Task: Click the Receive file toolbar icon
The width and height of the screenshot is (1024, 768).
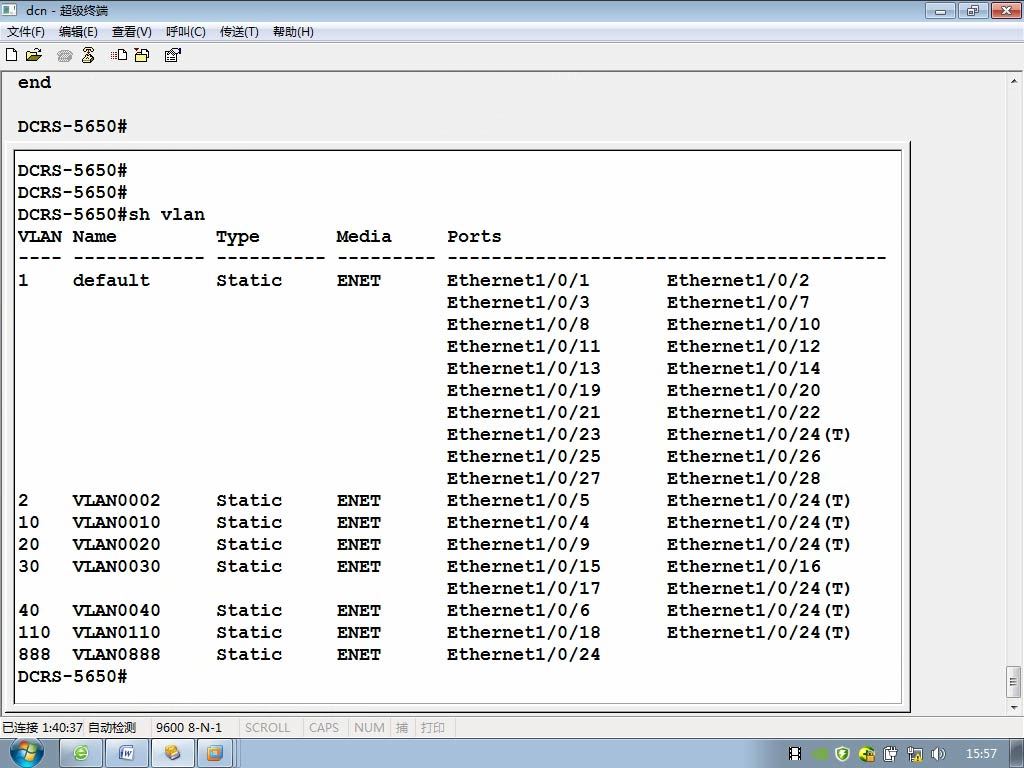Action: (142, 55)
